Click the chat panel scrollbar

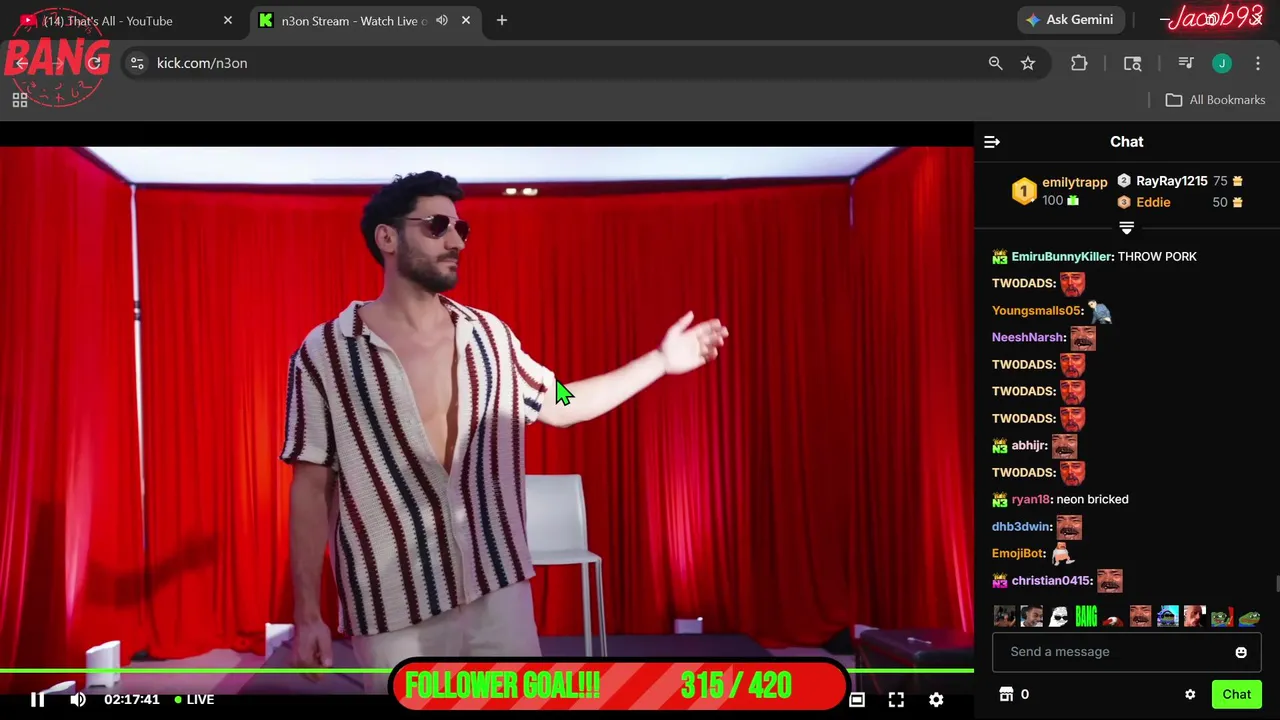[x=1276, y=584]
